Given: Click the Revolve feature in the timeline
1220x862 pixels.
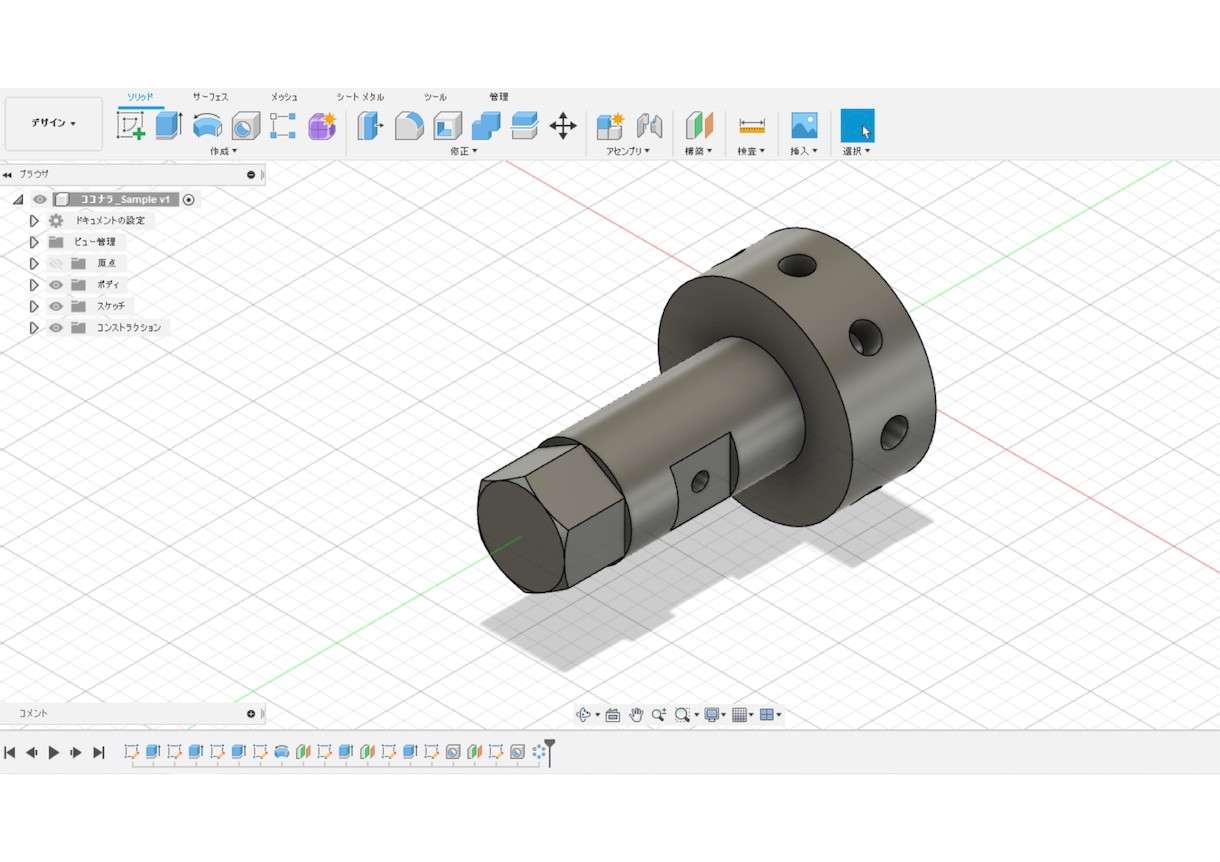Looking at the screenshot, I should pos(282,751).
